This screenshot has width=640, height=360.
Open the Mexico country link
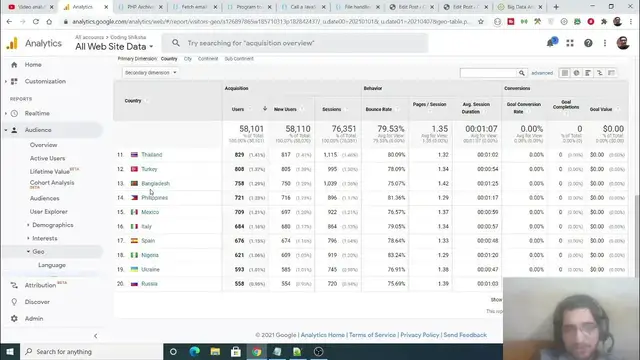tap(150, 212)
